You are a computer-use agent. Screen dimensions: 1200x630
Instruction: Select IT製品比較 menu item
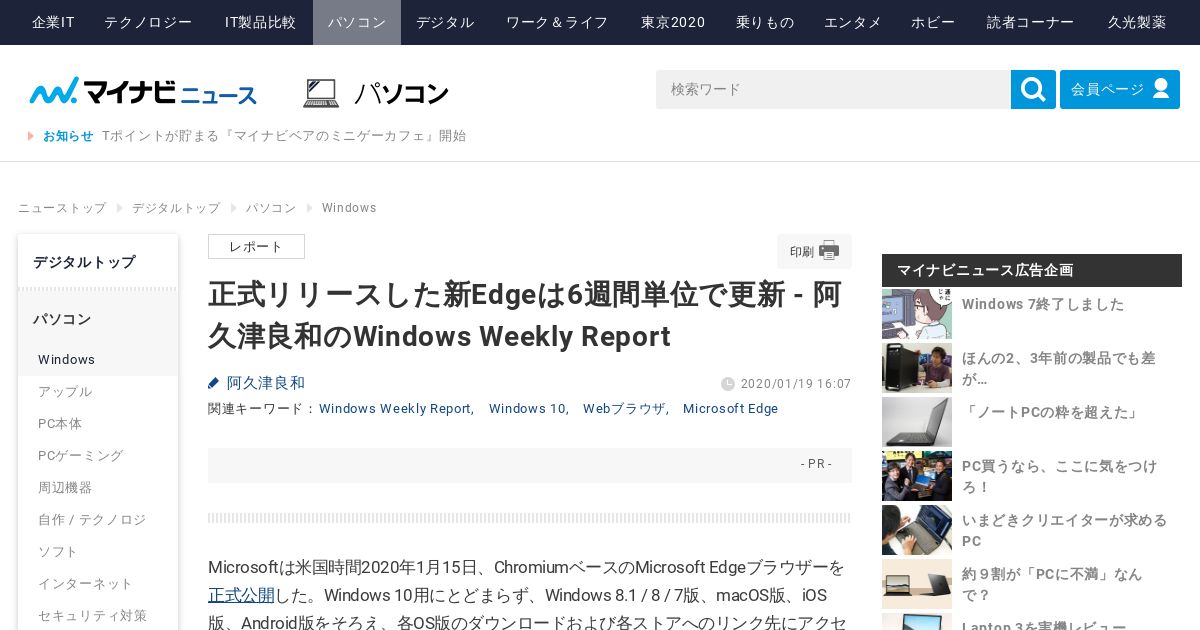coord(260,22)
